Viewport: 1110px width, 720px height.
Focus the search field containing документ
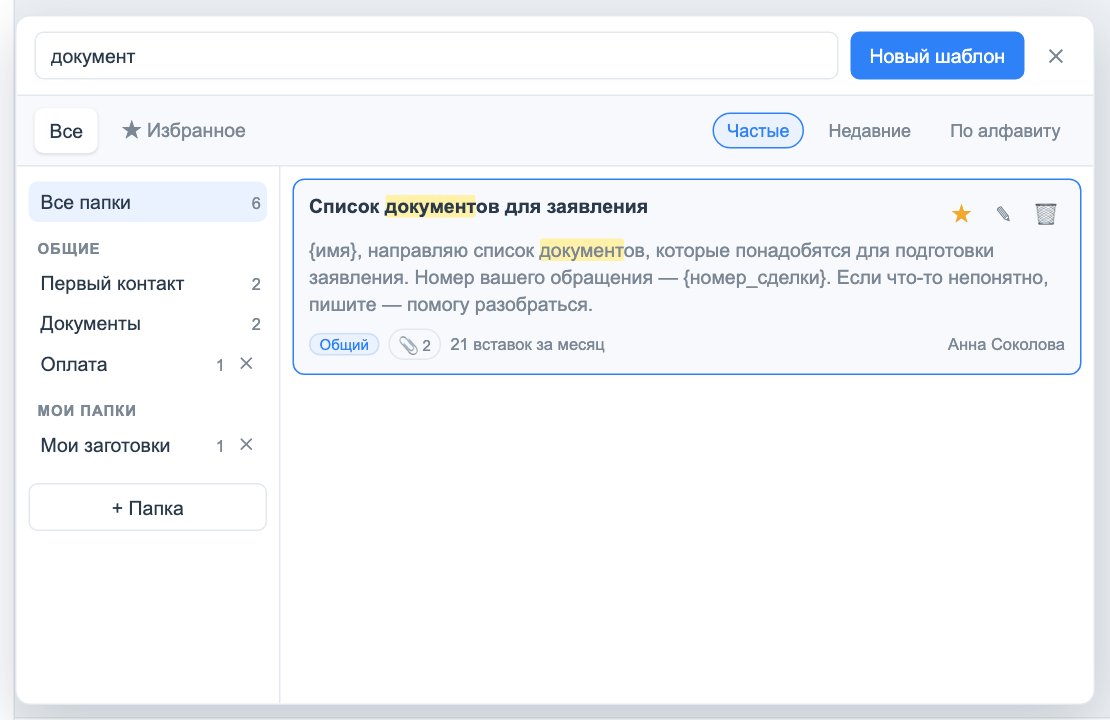(436, 56)
